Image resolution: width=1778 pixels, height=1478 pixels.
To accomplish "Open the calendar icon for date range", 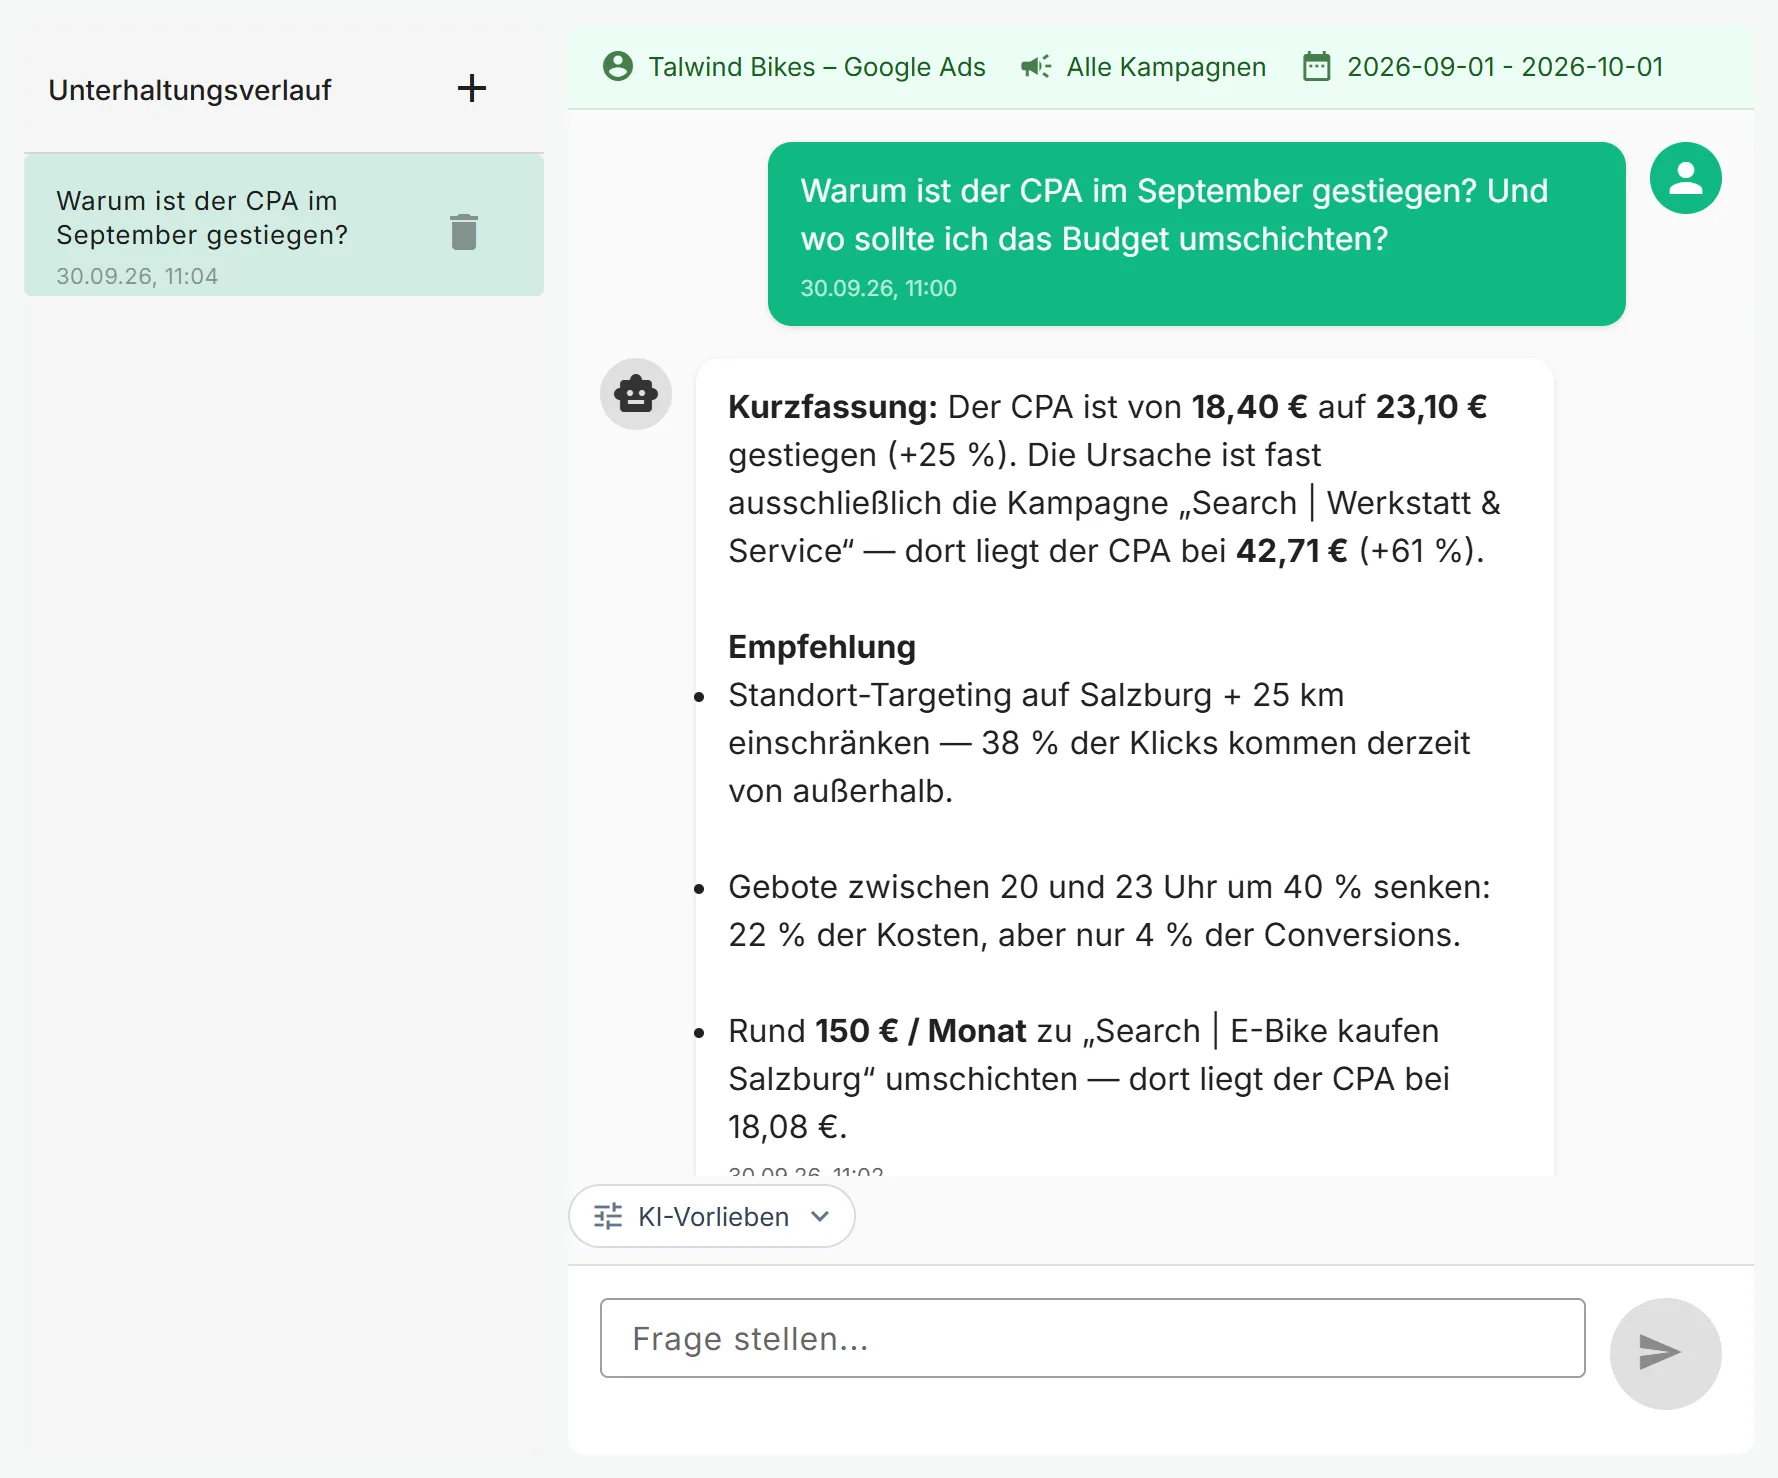I will tap(1316, 67).
